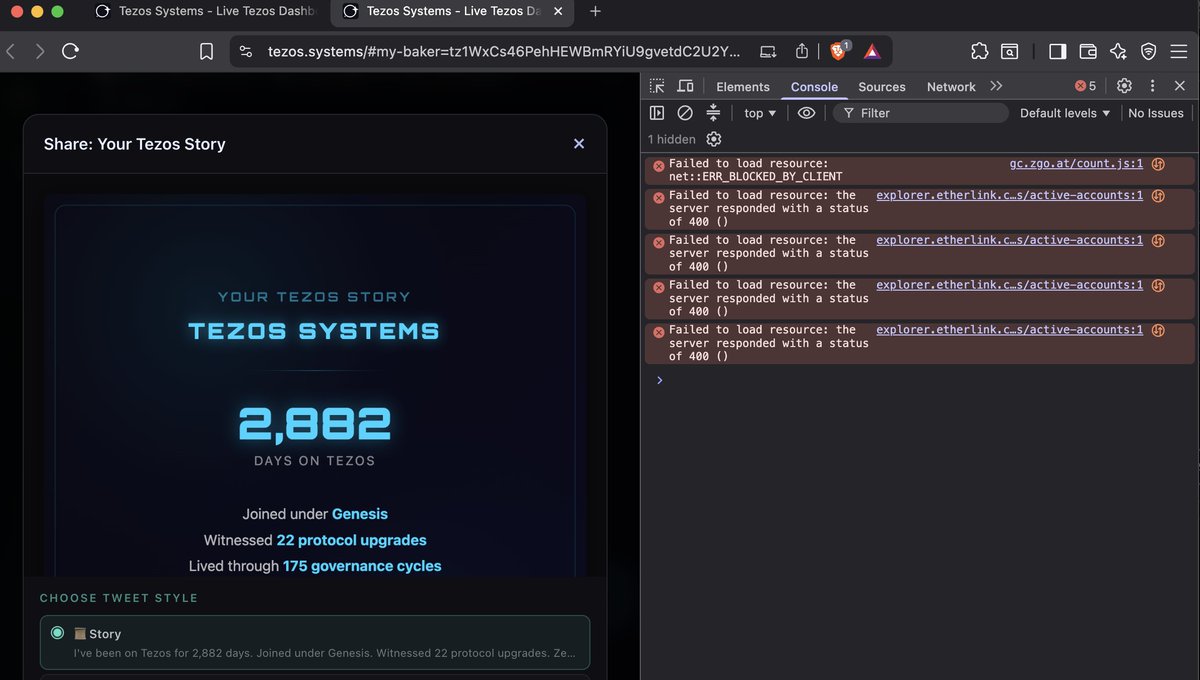
Task: Open the console settings gear near '1 hidden'
Action: point(713,139)
